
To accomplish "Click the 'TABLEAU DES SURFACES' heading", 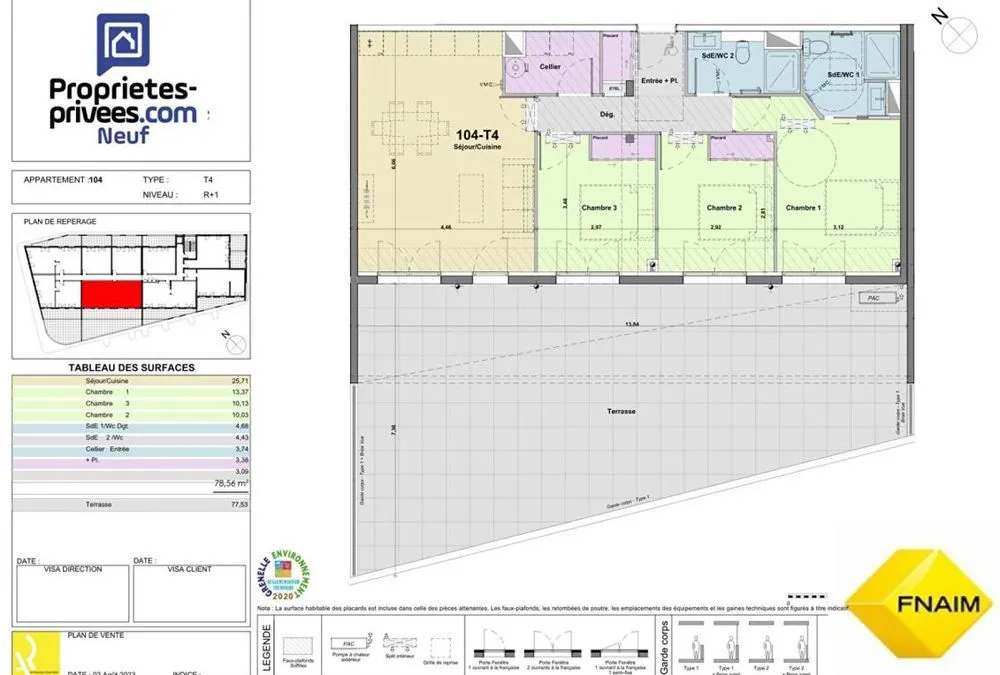I will [x=131, y=367].
